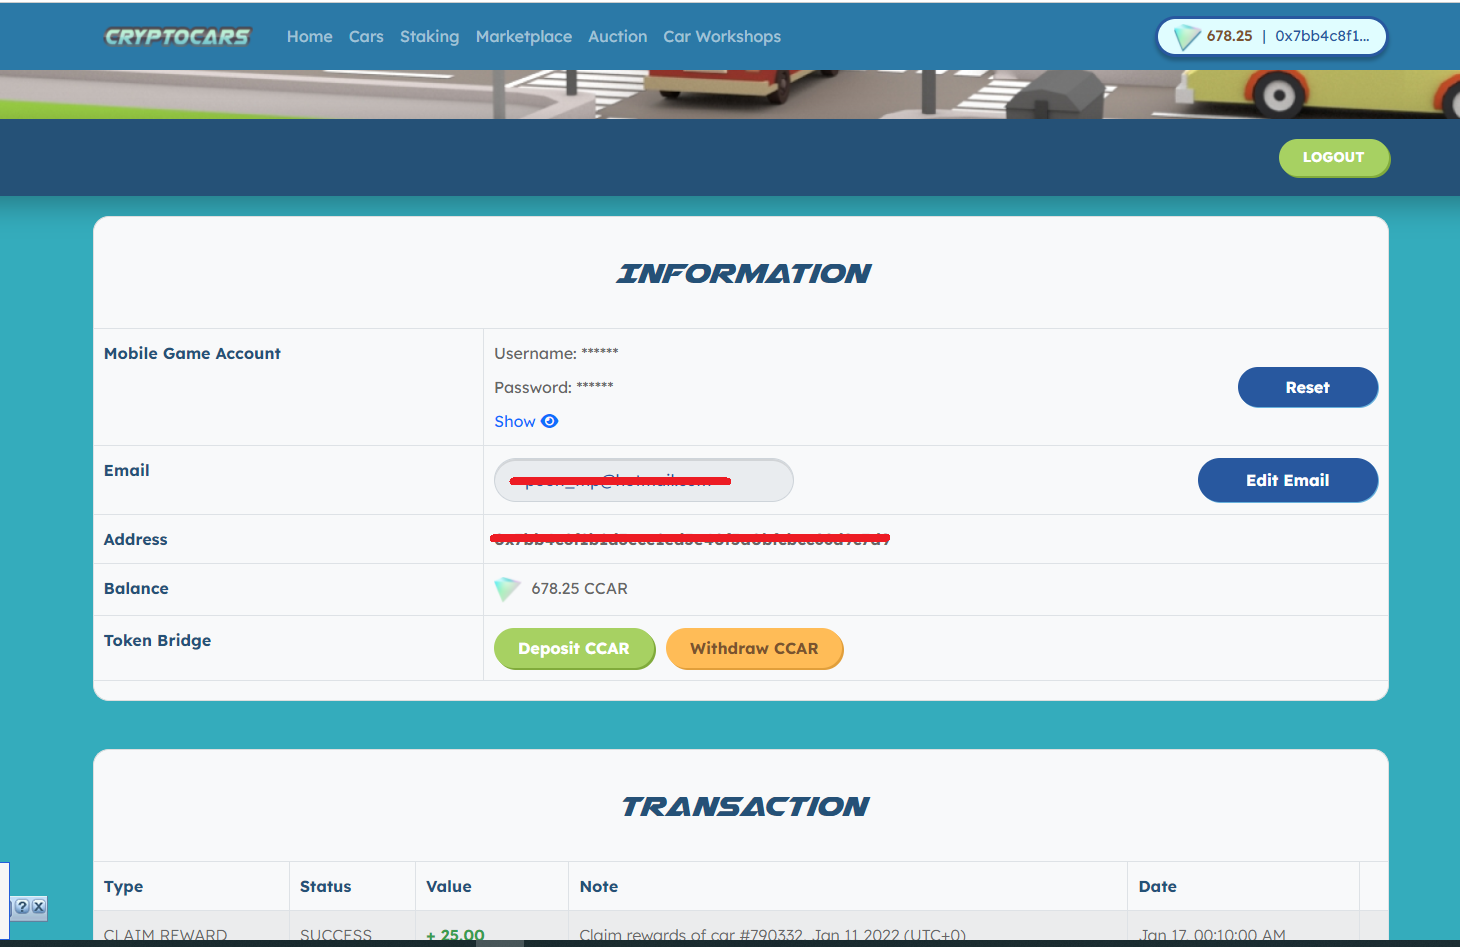Viewport: 1464px width, 948px height.
Task: Click the Balance row label
Action: click(136, 588)
